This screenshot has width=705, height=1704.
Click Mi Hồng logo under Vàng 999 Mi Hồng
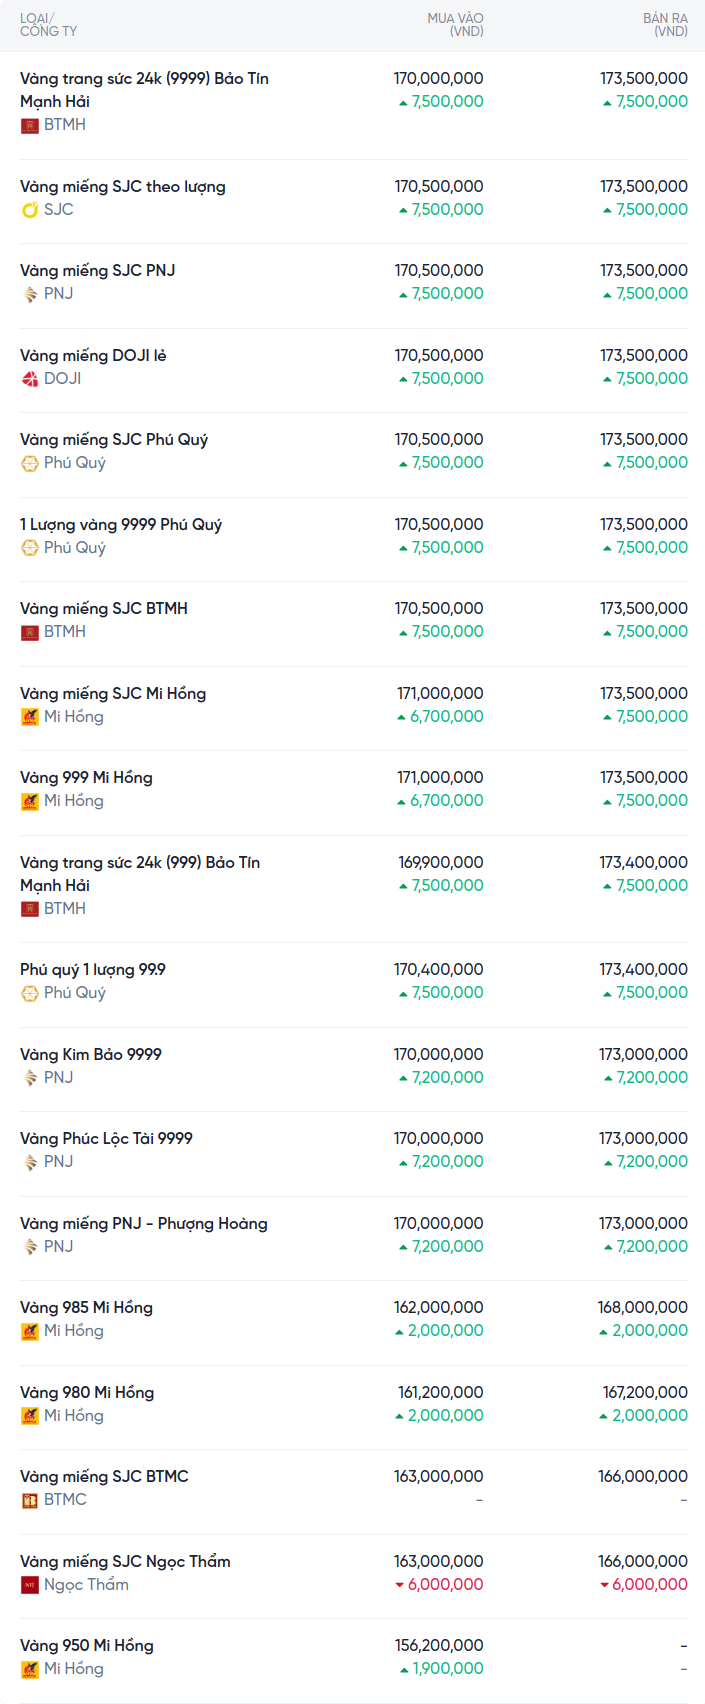[30, 801]
